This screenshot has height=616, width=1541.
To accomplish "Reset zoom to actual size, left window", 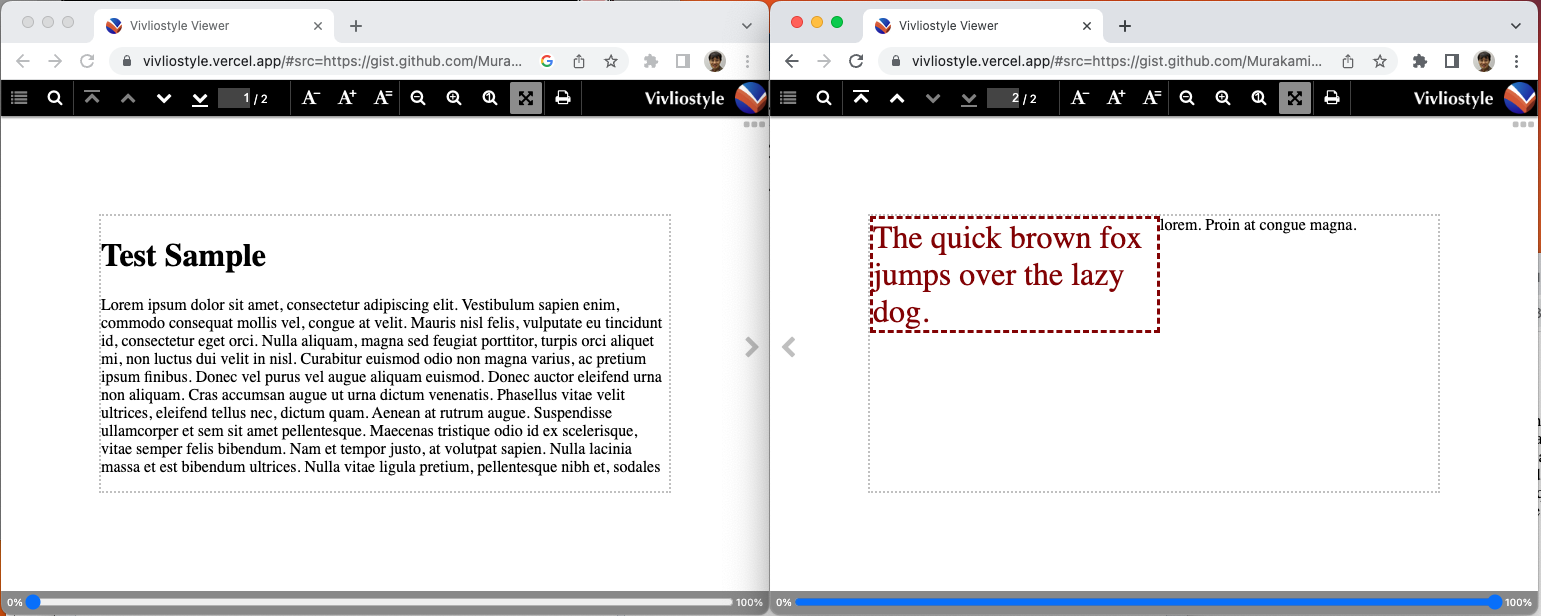I will tap(490, 98).
